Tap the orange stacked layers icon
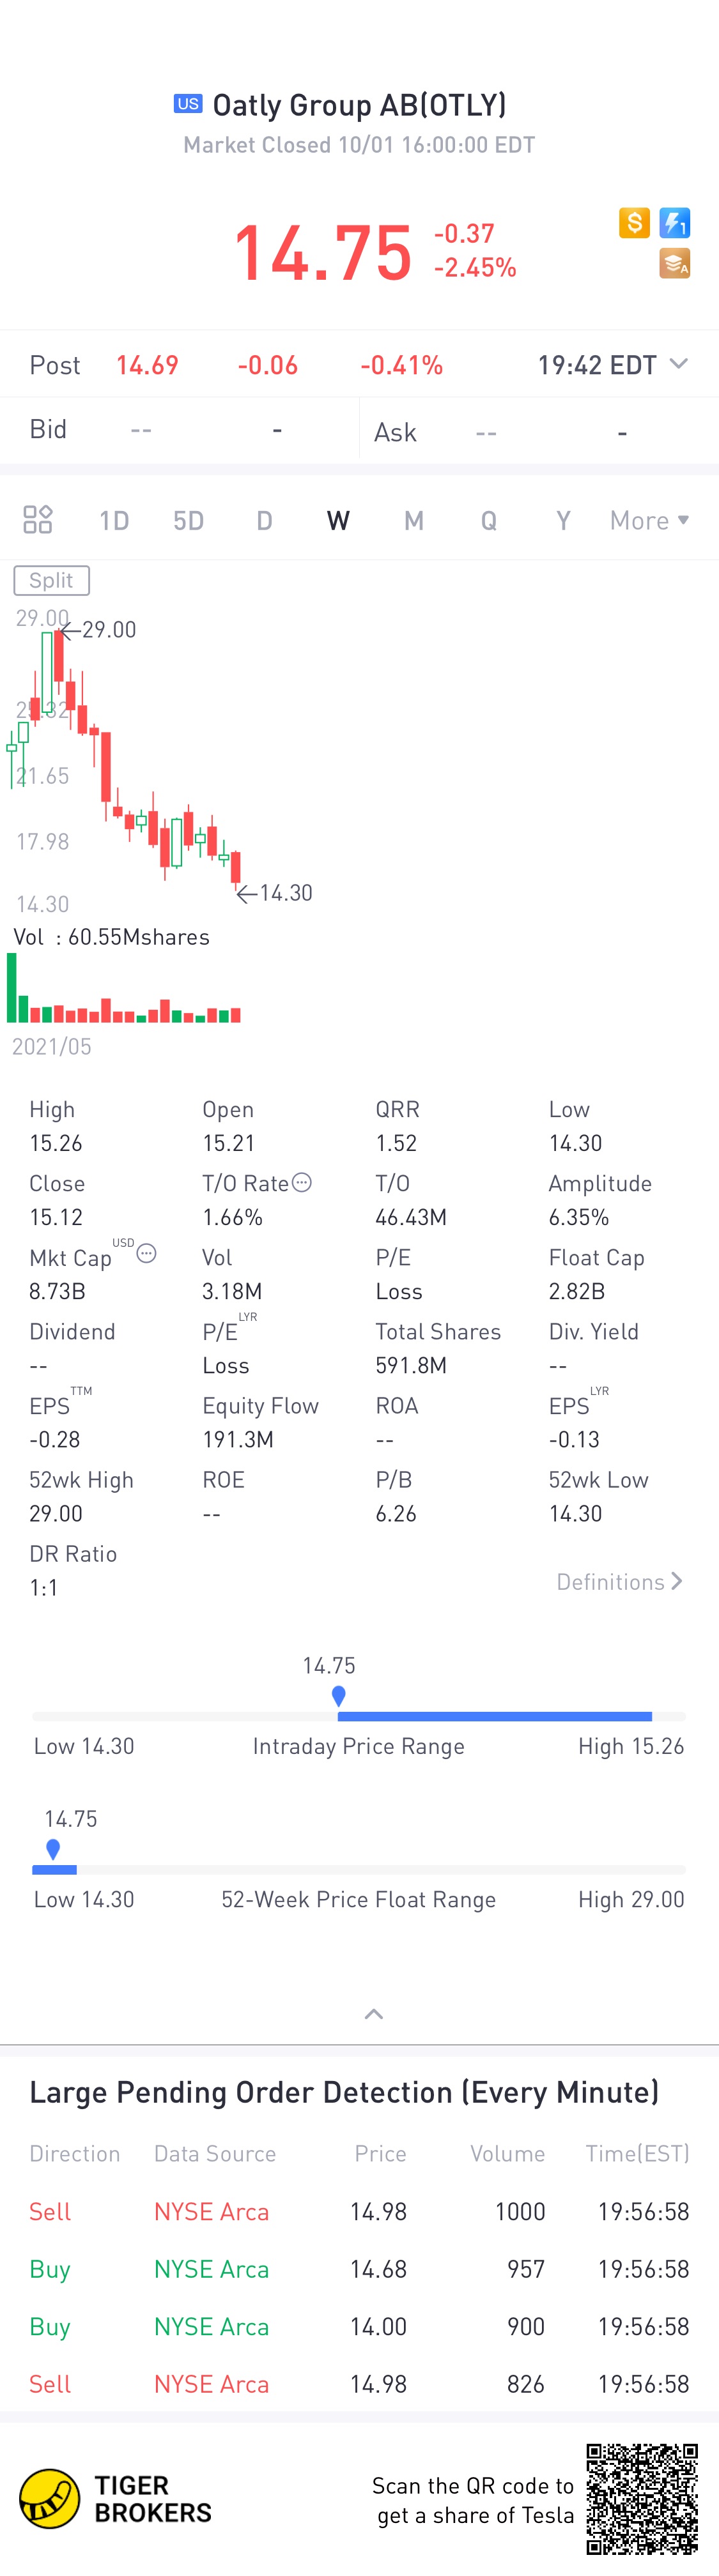Screen dimensions: 719x2576 pyautogui.click(x=675, y=263)
